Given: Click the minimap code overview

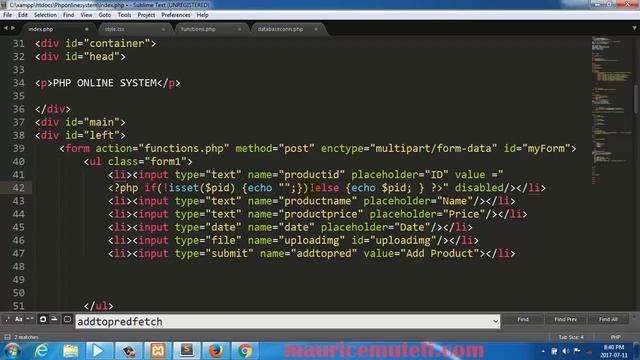Looking at the screenshot, I should coord(611,110).
